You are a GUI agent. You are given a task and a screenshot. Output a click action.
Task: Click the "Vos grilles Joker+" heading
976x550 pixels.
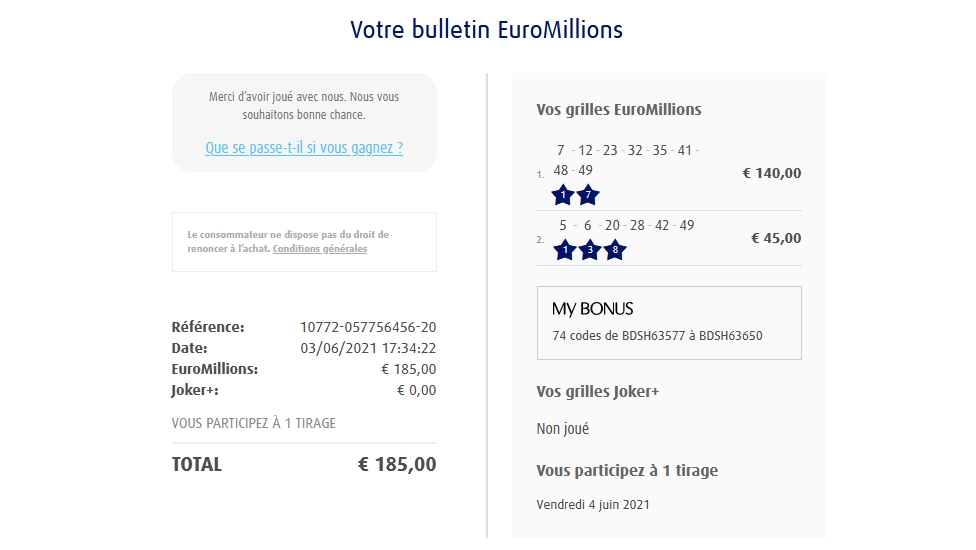pos(598,391)
